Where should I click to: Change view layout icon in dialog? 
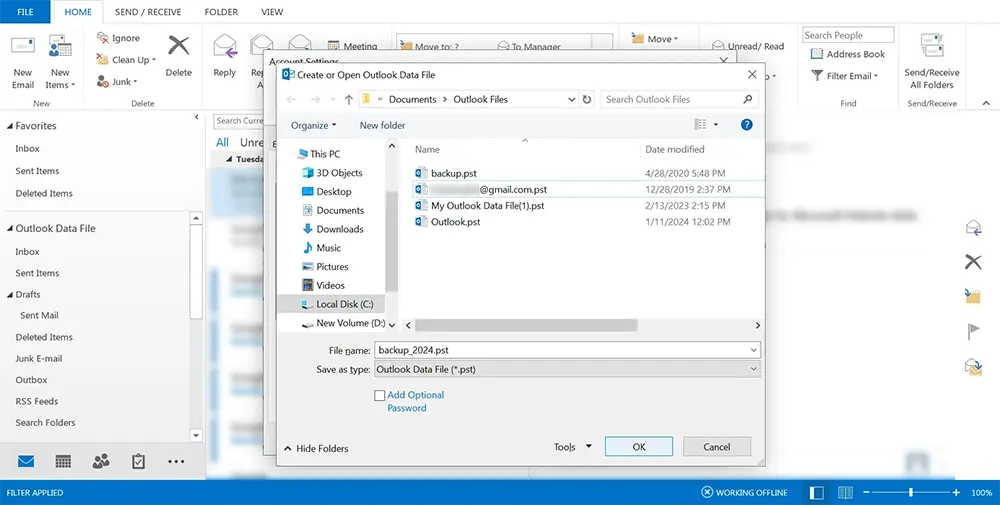tap(700, 124)
